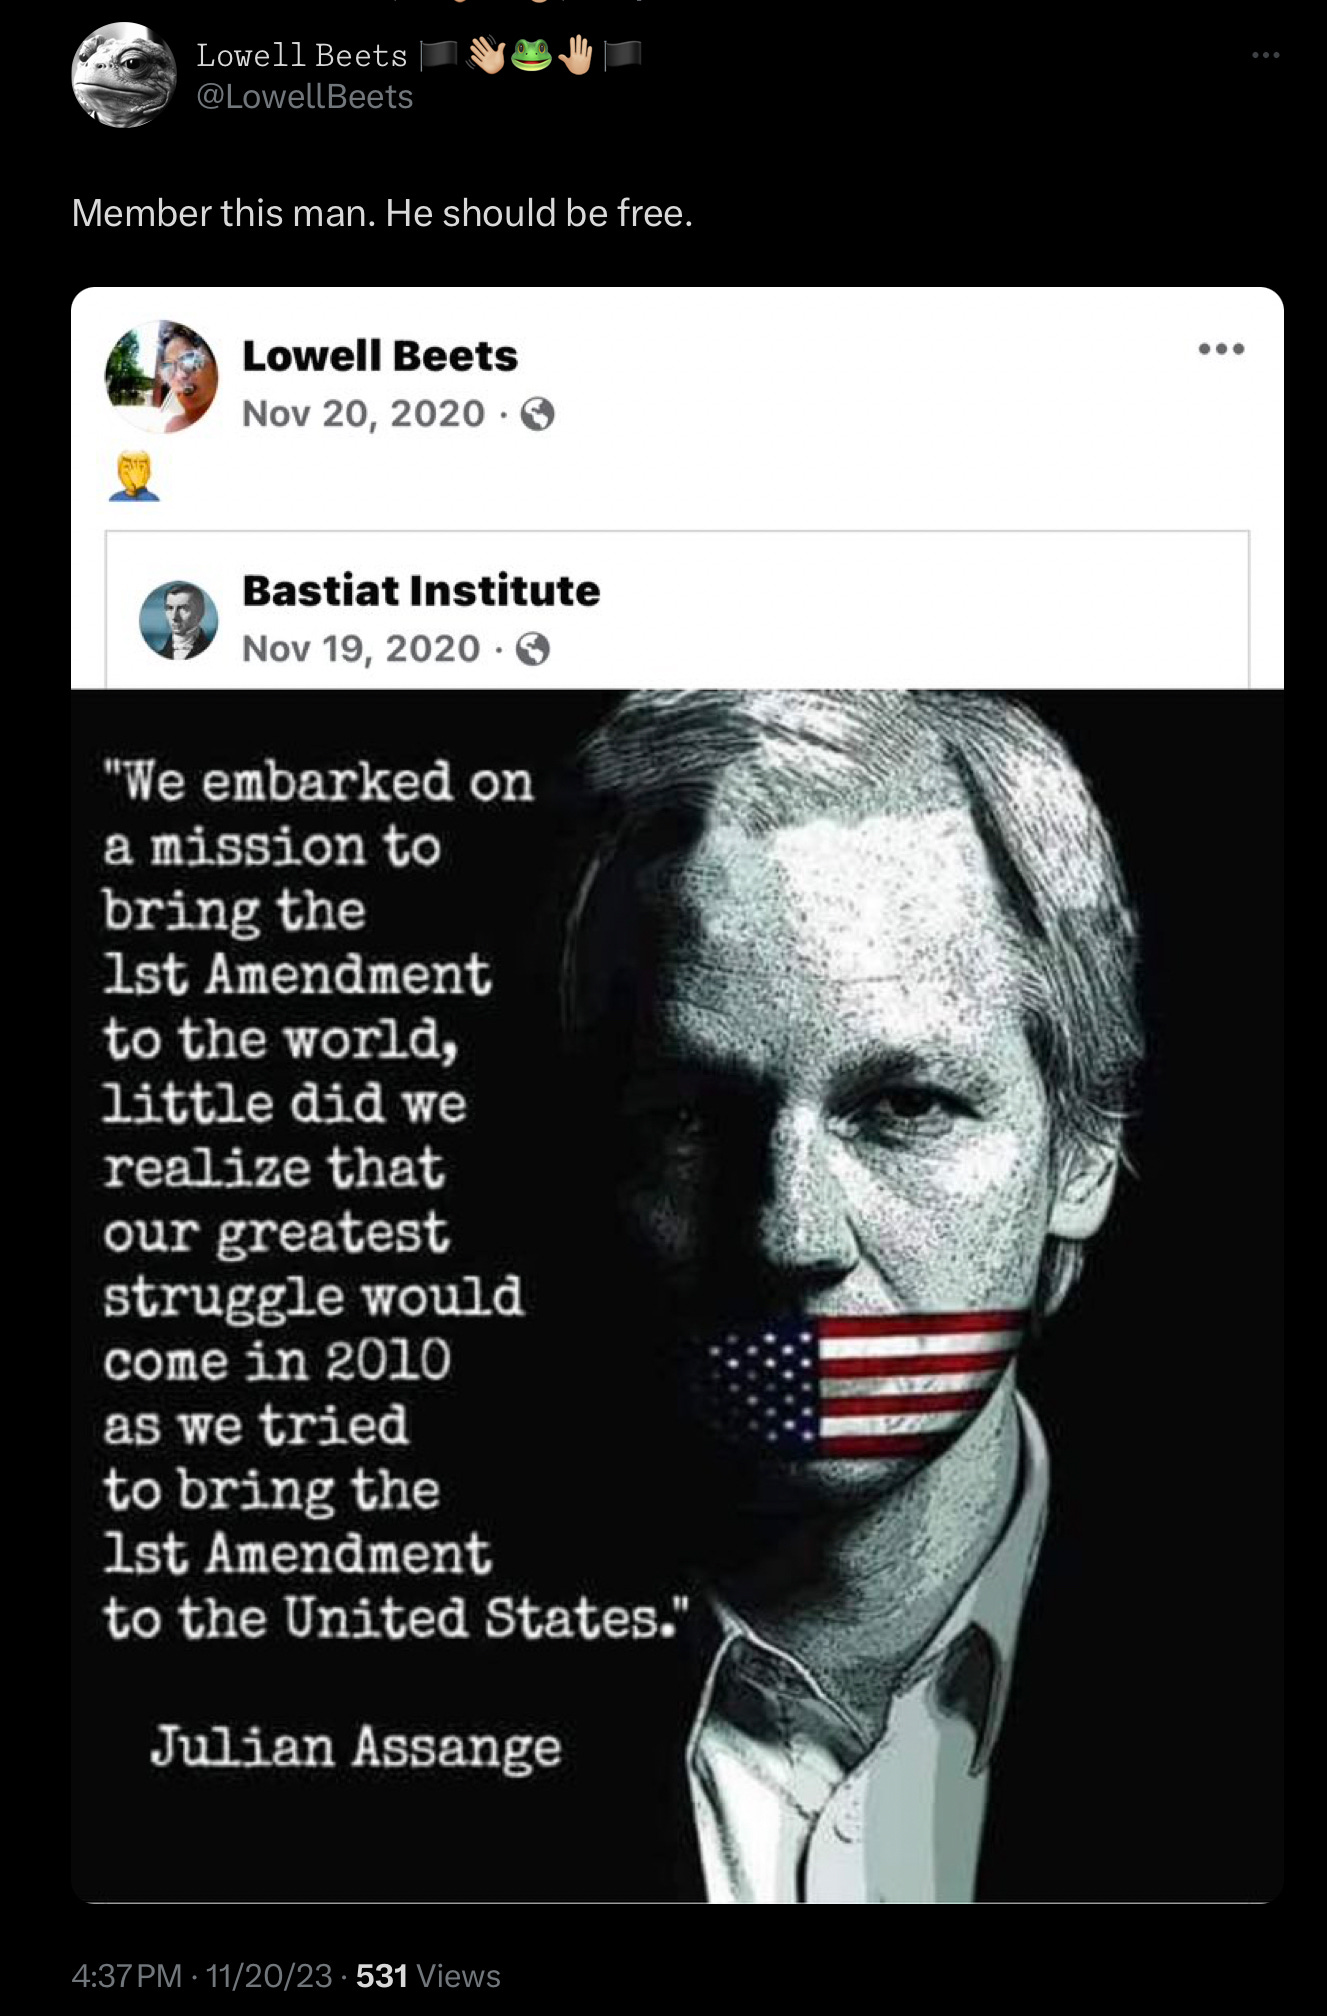Screen dimensions: 1327x2016
Task: Open the @LowellBeets handle link
Action: click(305, 97)
